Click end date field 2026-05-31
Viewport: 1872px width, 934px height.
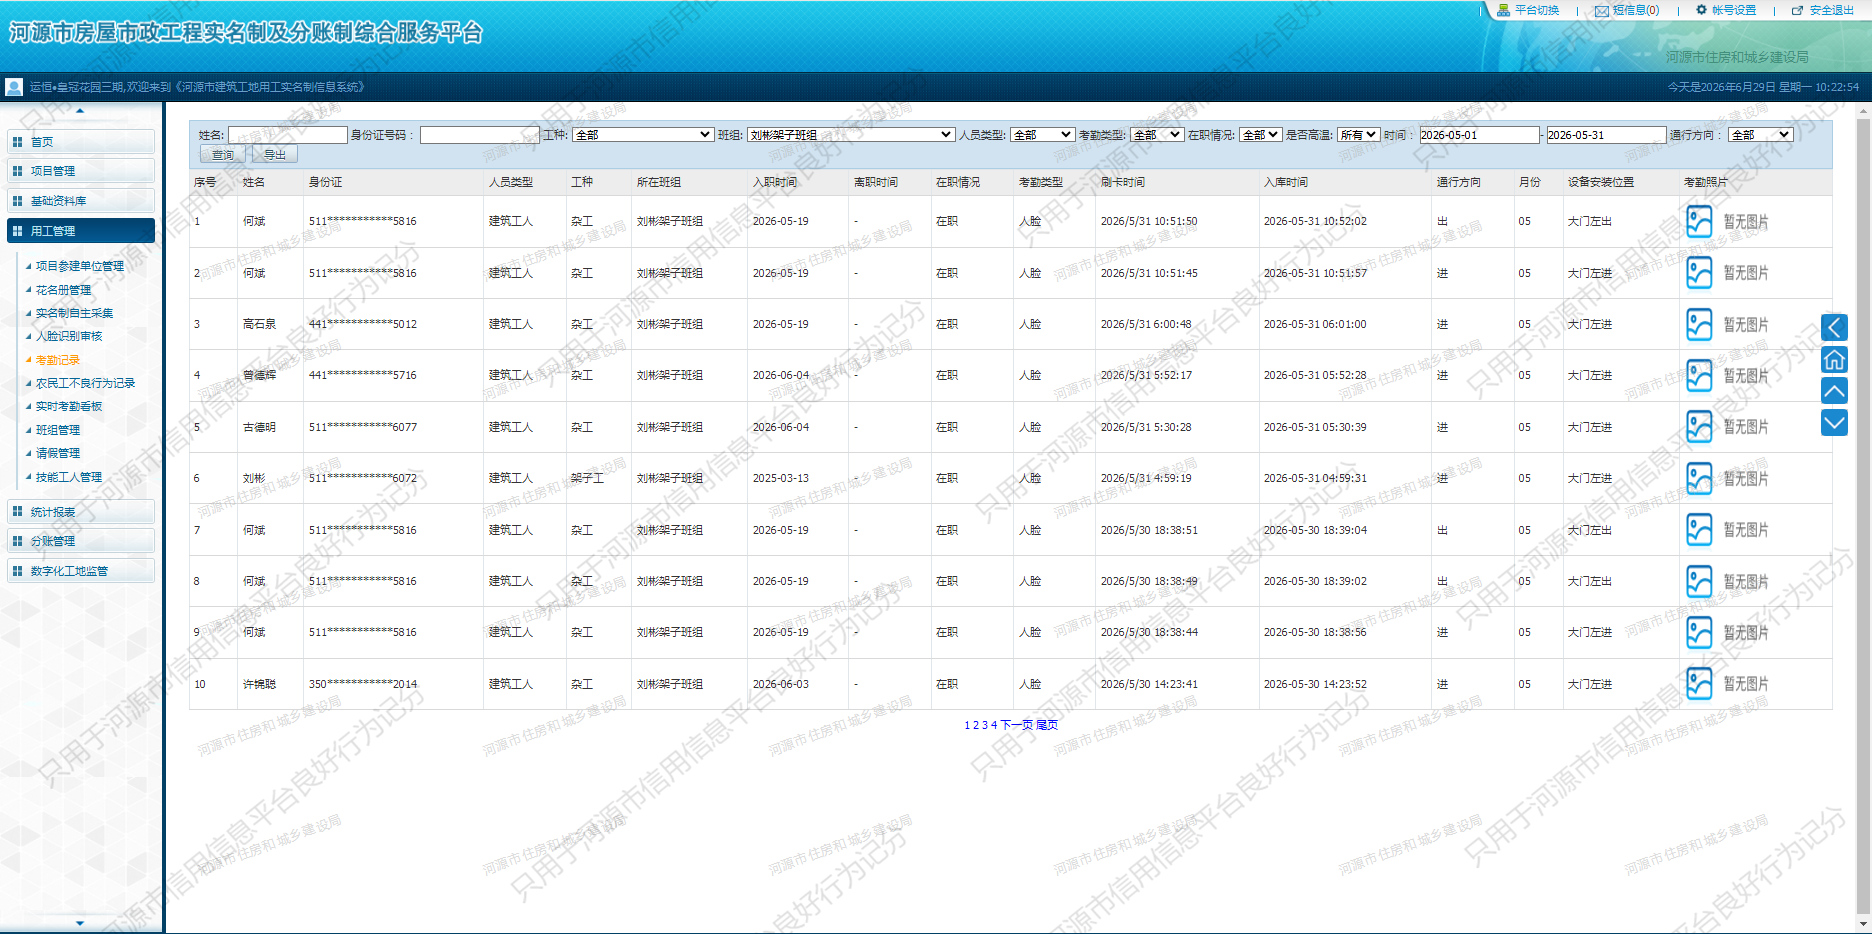pos(1606,134)
